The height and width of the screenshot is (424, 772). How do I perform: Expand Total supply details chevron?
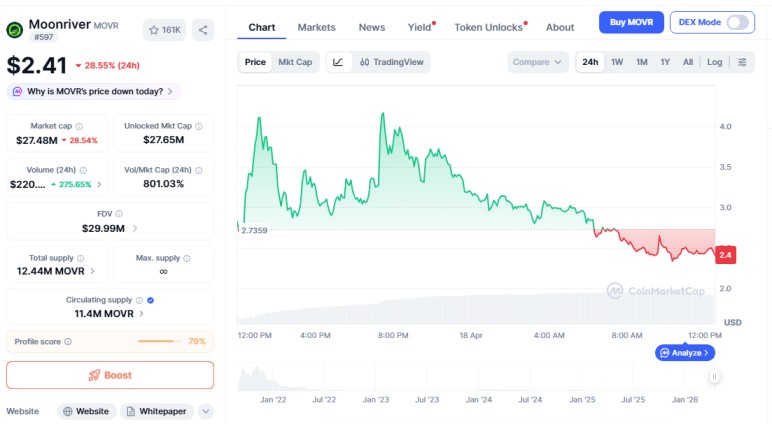click(x=93, y=271)
